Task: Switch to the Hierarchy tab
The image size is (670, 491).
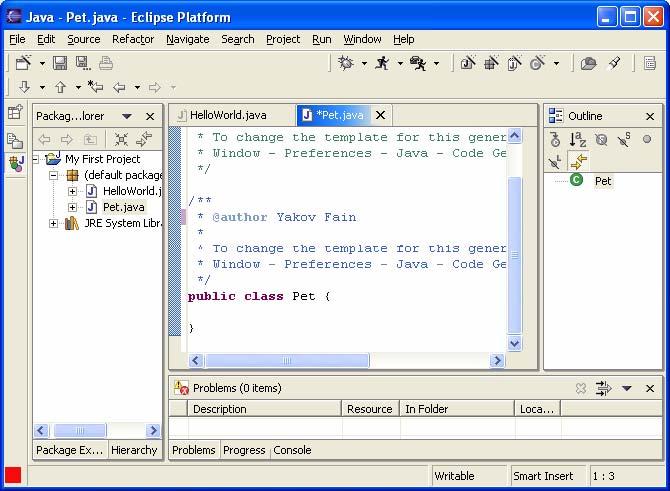Action: (x=134, y=450)
